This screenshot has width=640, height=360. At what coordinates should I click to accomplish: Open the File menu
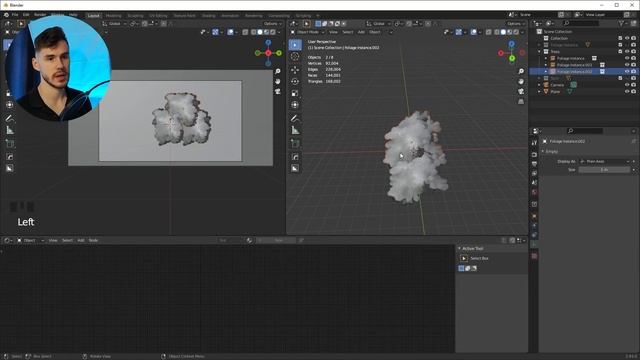coord(15,15)
